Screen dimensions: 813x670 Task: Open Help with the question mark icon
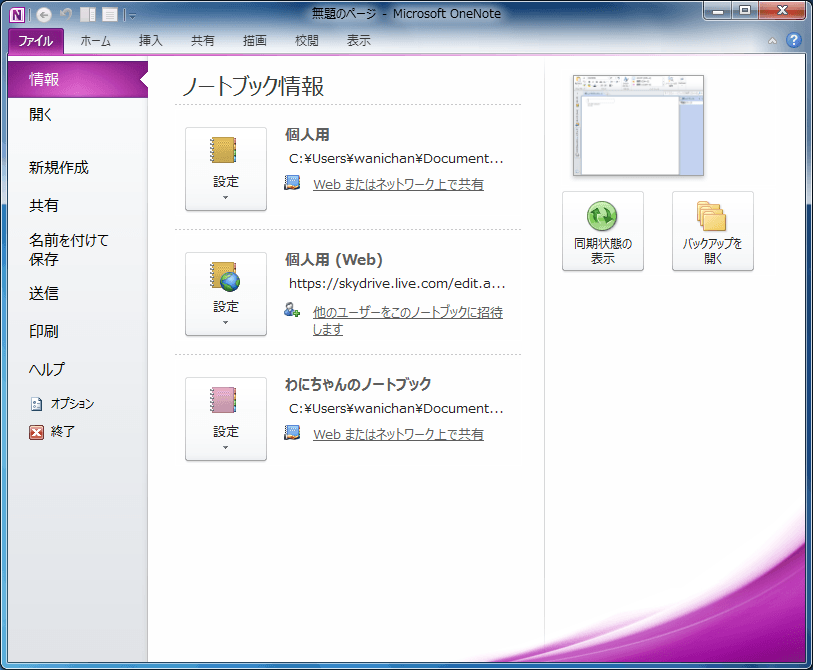[x=794, y=40]
